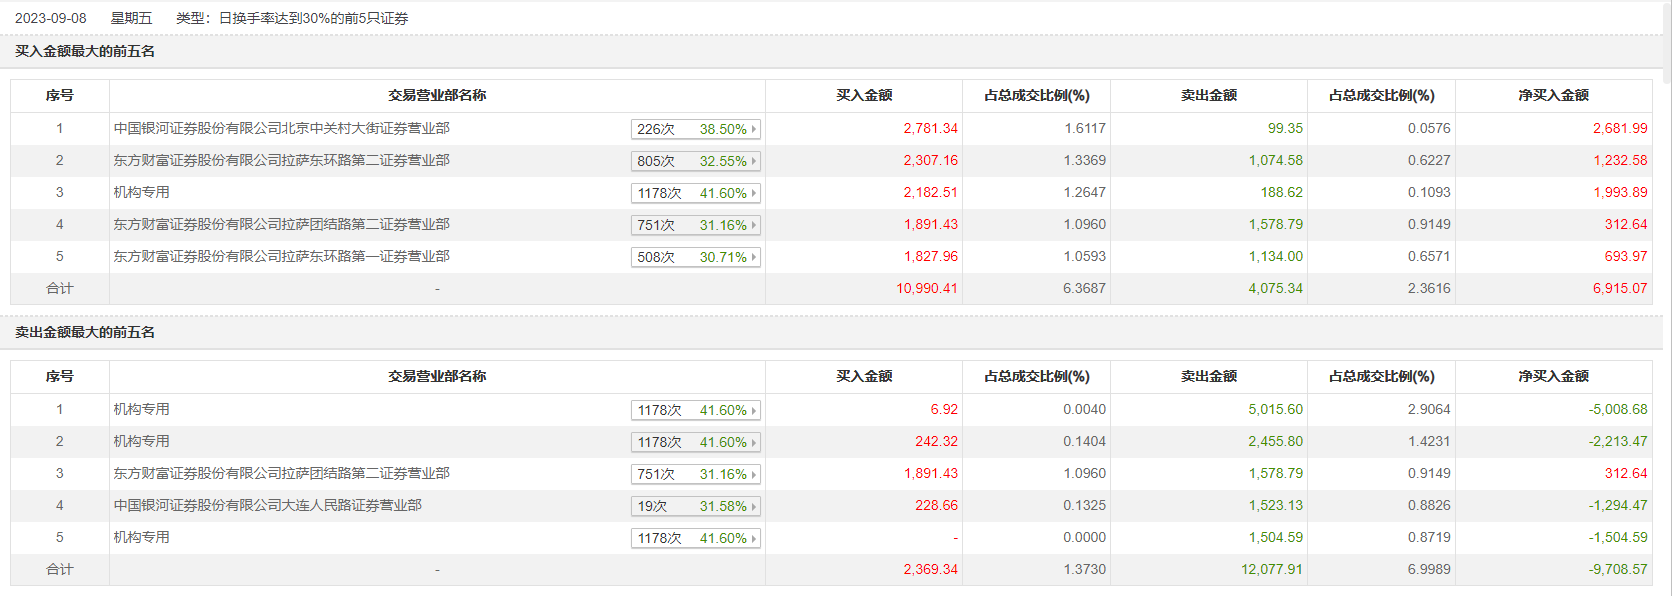Image resolution: width=1672 pixels, height=596 pixels.
Task: Click the arrow icon beside 32.55%
Action: (x=754, y=161)
